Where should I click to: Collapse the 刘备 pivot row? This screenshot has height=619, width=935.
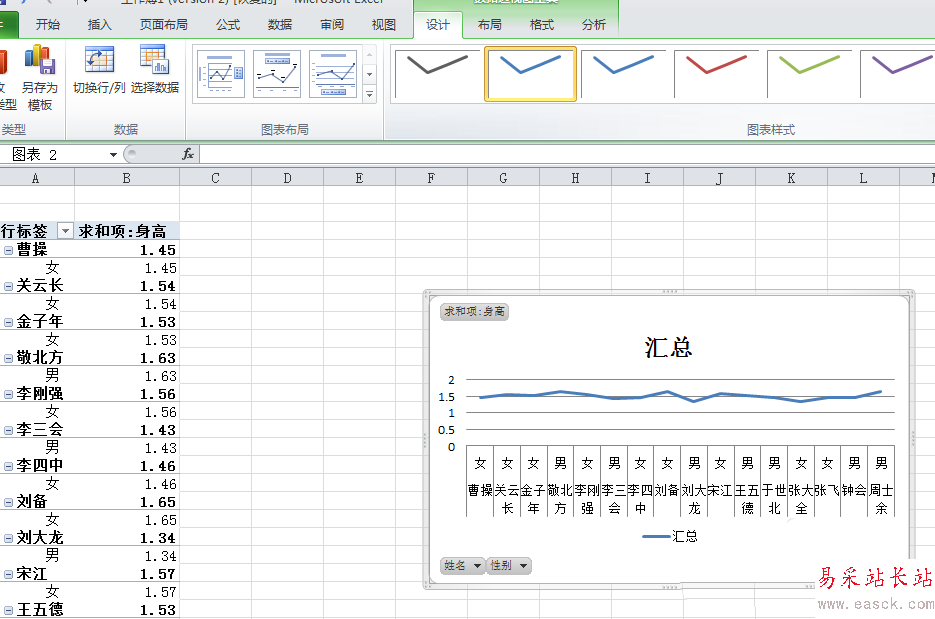[8, 502]
